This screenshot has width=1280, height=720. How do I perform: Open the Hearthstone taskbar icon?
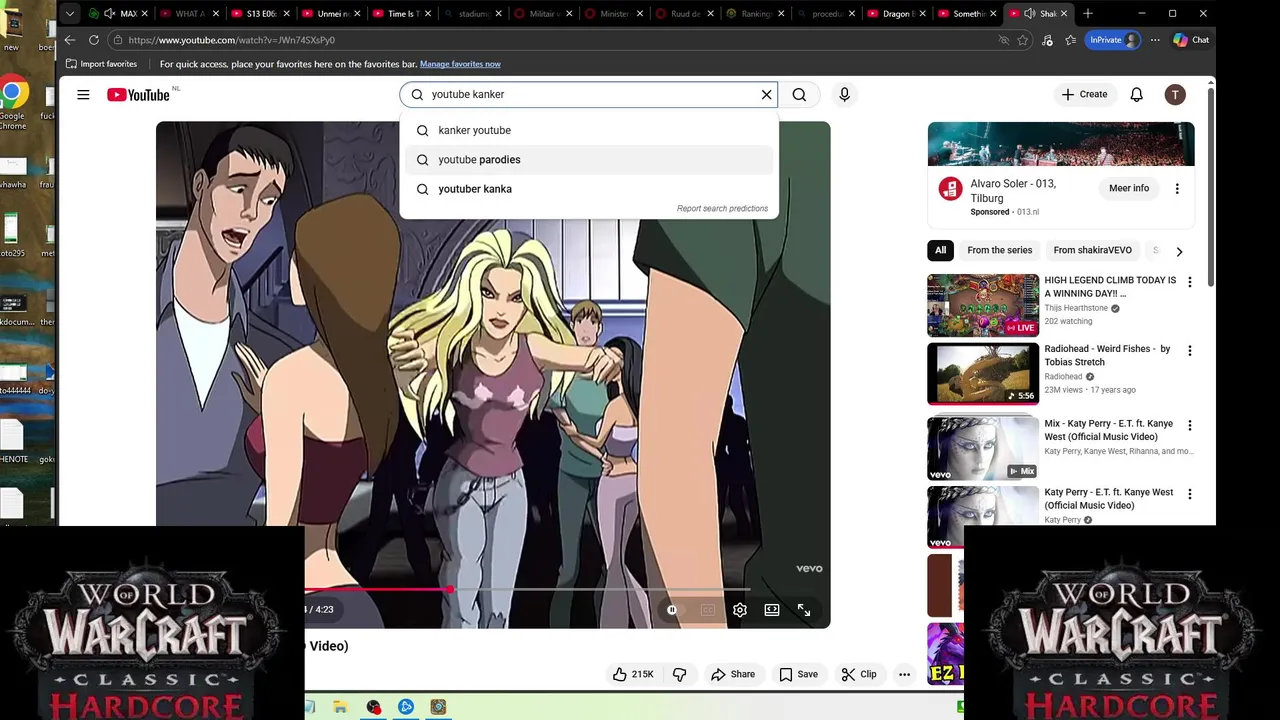click(x=438, y=707)
